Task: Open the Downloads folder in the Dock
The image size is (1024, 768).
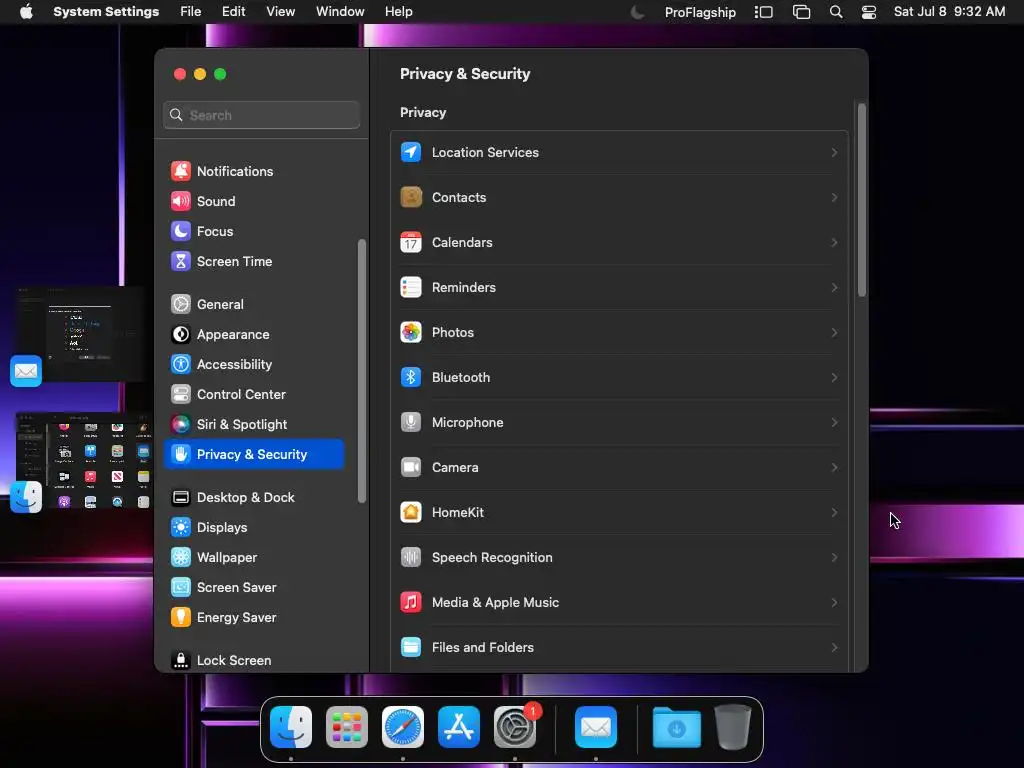Action: coord(677,727)
